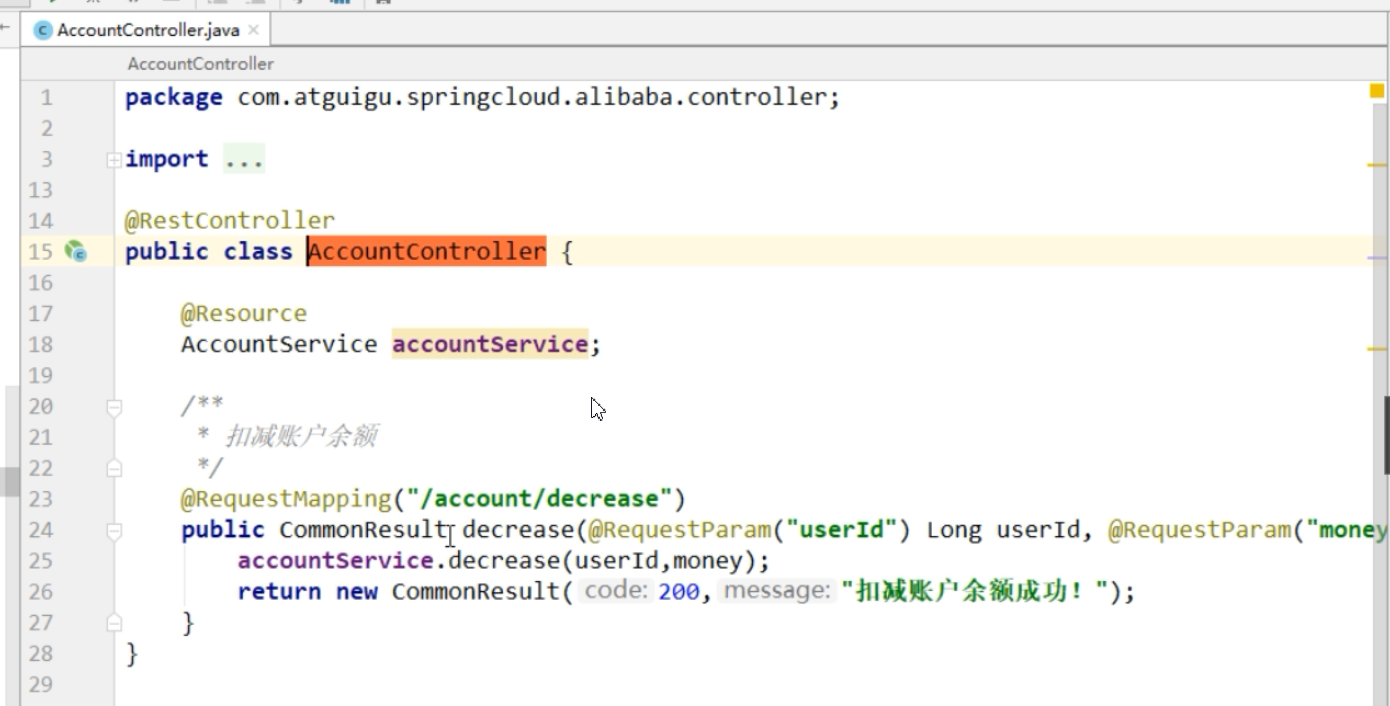
Task: Expand the folded import section on line 3
Action: pyautogui.click(x=114, y=160)
